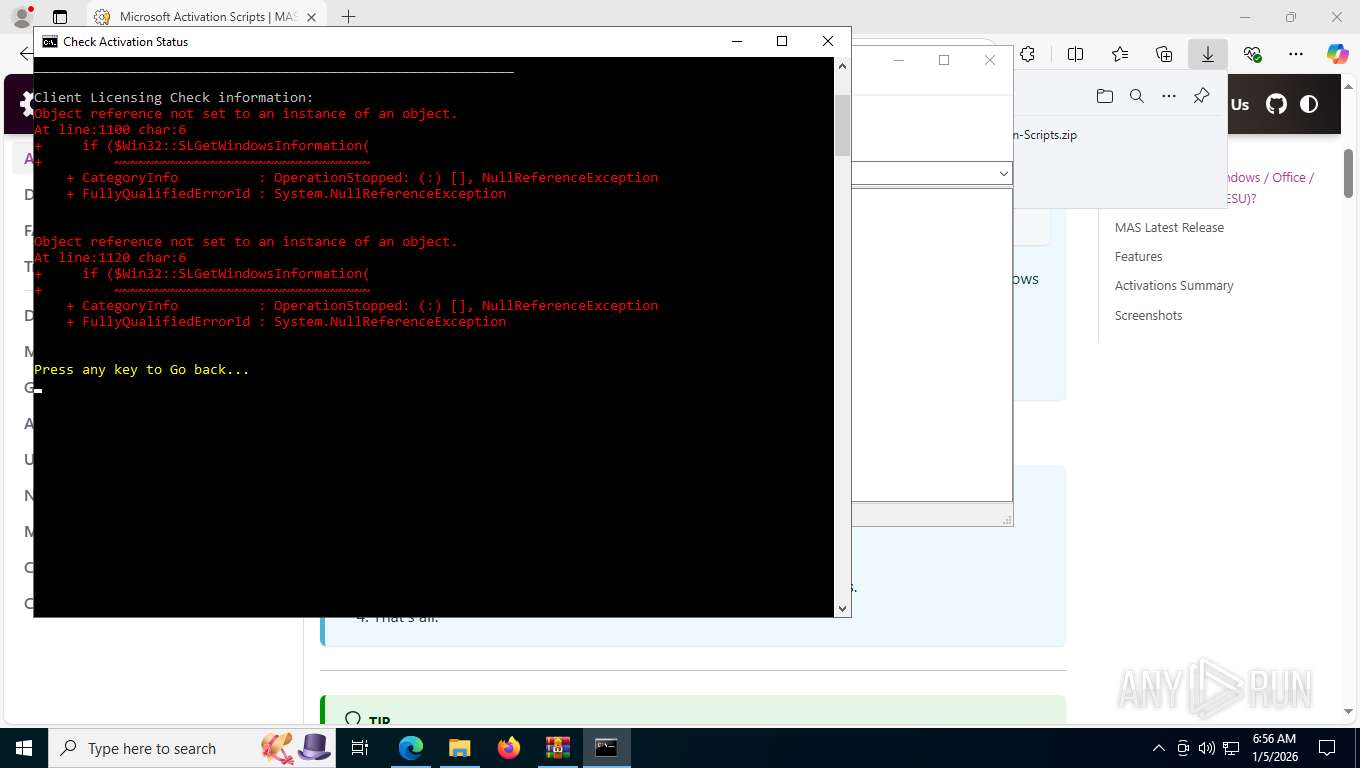Image resolution: width=1360 pixels, height=768 pixels.
Task: Switch to Microsoft Edge on taskbar
Action: pyautogui.click(x=411, y=748)
